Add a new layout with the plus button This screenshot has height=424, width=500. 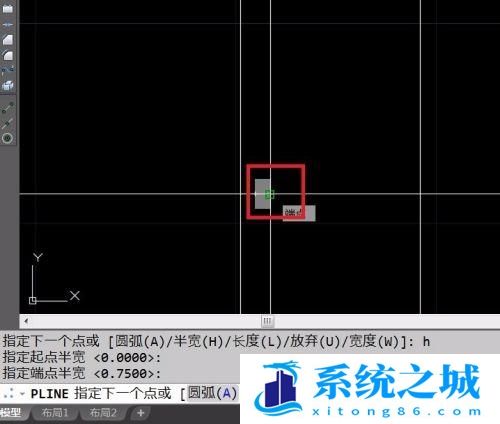[x=141, y=413]
